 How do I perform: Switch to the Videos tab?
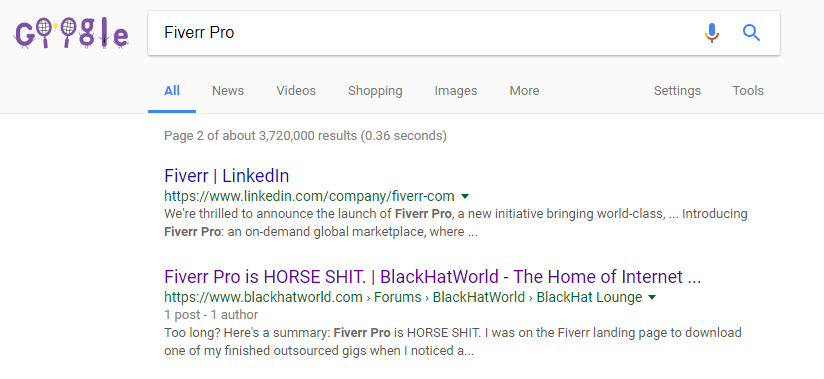click(296, 90)
